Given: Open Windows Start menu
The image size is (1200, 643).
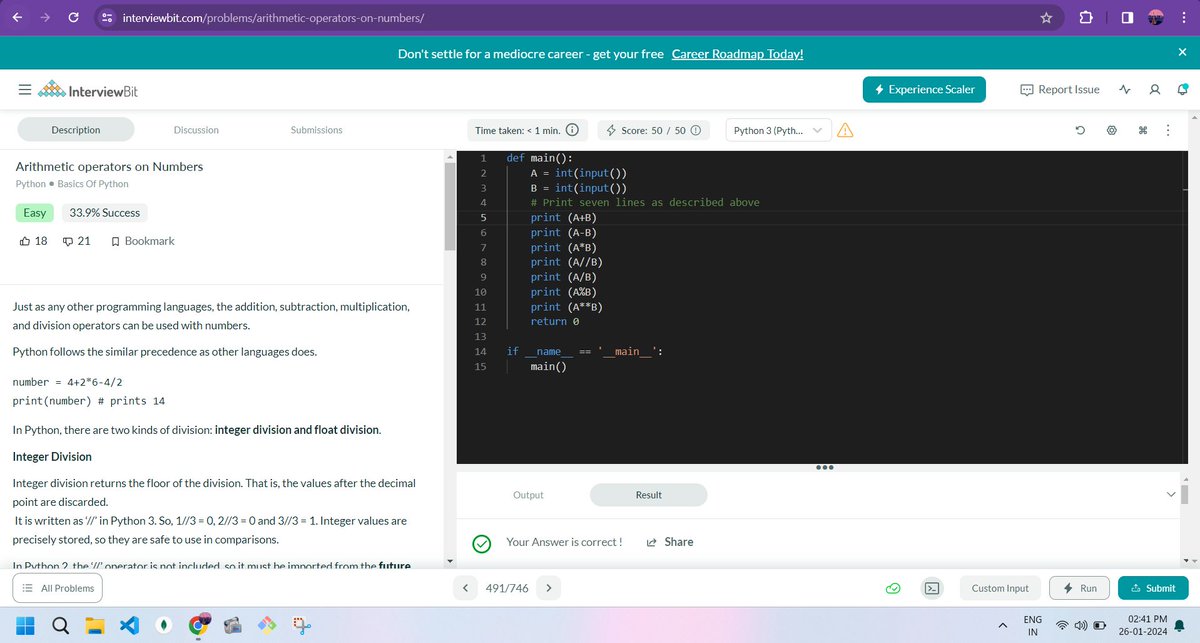Looking at the screenshot, I should pyautogui.click(x=26, y=625).
